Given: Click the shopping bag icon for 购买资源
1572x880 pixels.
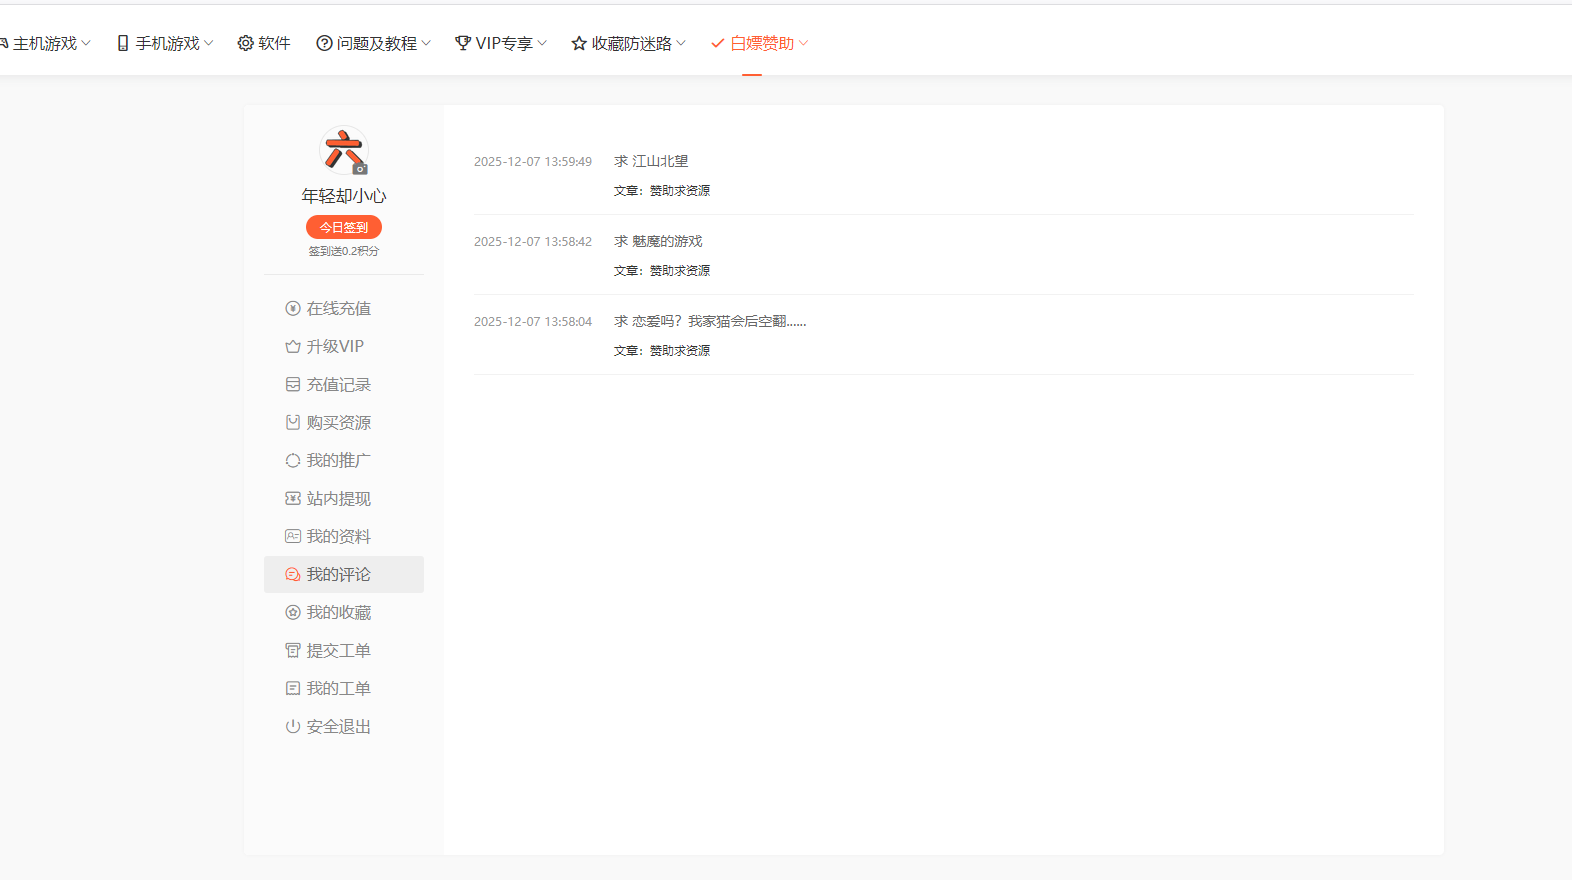Looking at the screenshot, I should pyautogui.click(x=293, y=423).
